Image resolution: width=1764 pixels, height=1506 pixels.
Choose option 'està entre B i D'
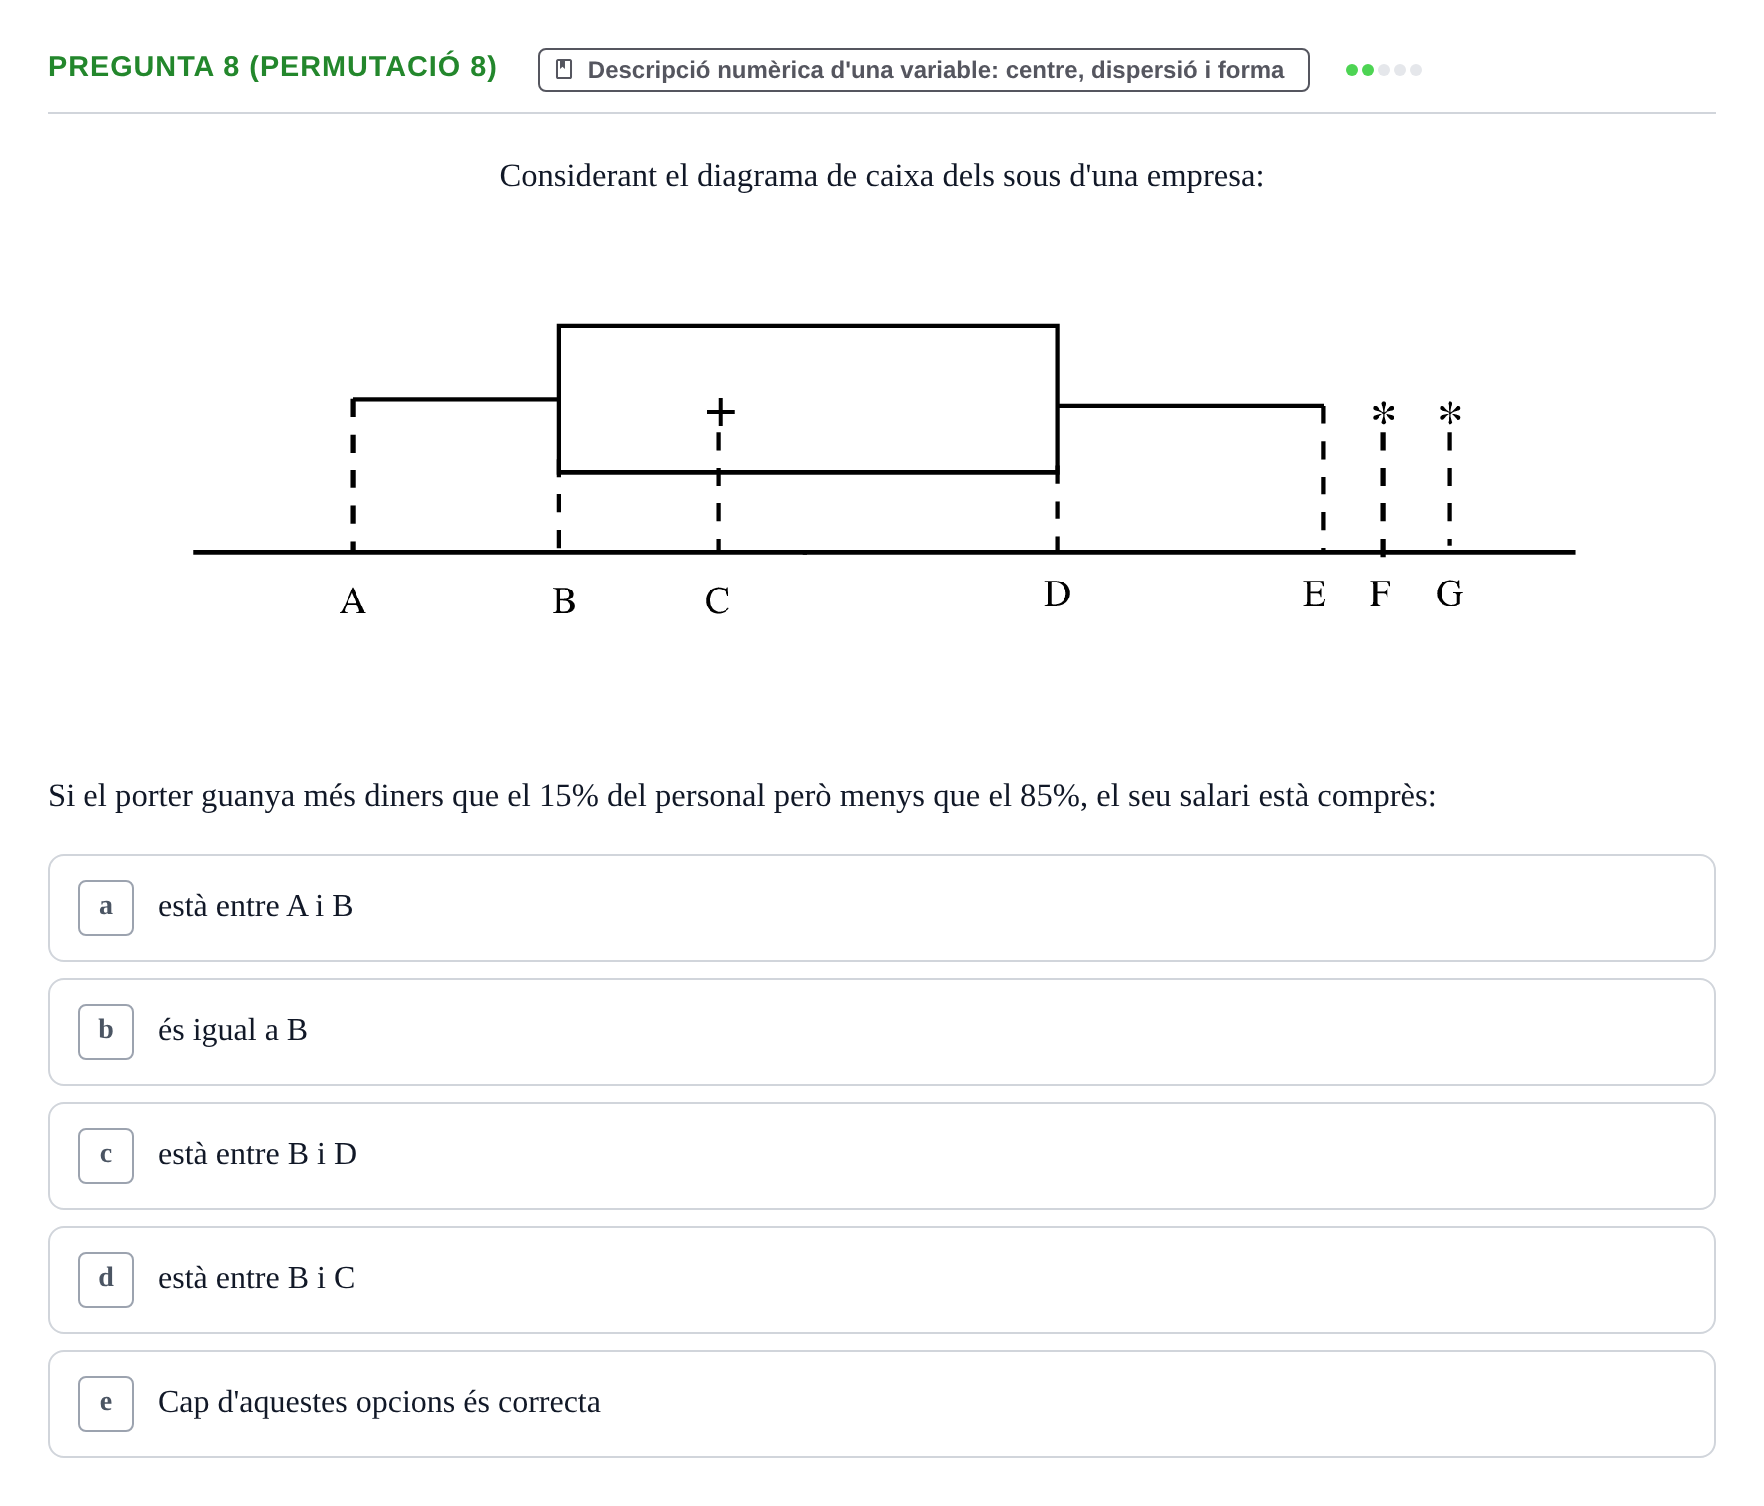click(882, 1156)
